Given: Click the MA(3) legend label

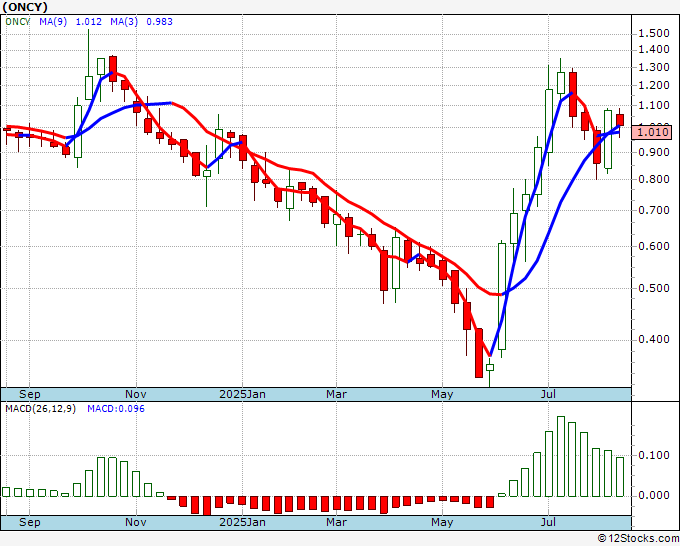Looking at the screenshot, I should (x=124, y=22).
